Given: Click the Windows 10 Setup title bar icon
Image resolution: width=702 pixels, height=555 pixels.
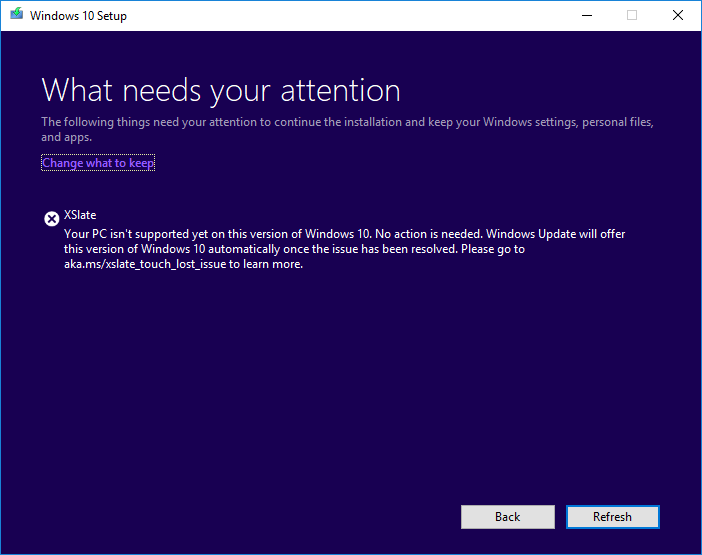Looking at the screenshot, I should pyautogui.click(x=17, y=14).
